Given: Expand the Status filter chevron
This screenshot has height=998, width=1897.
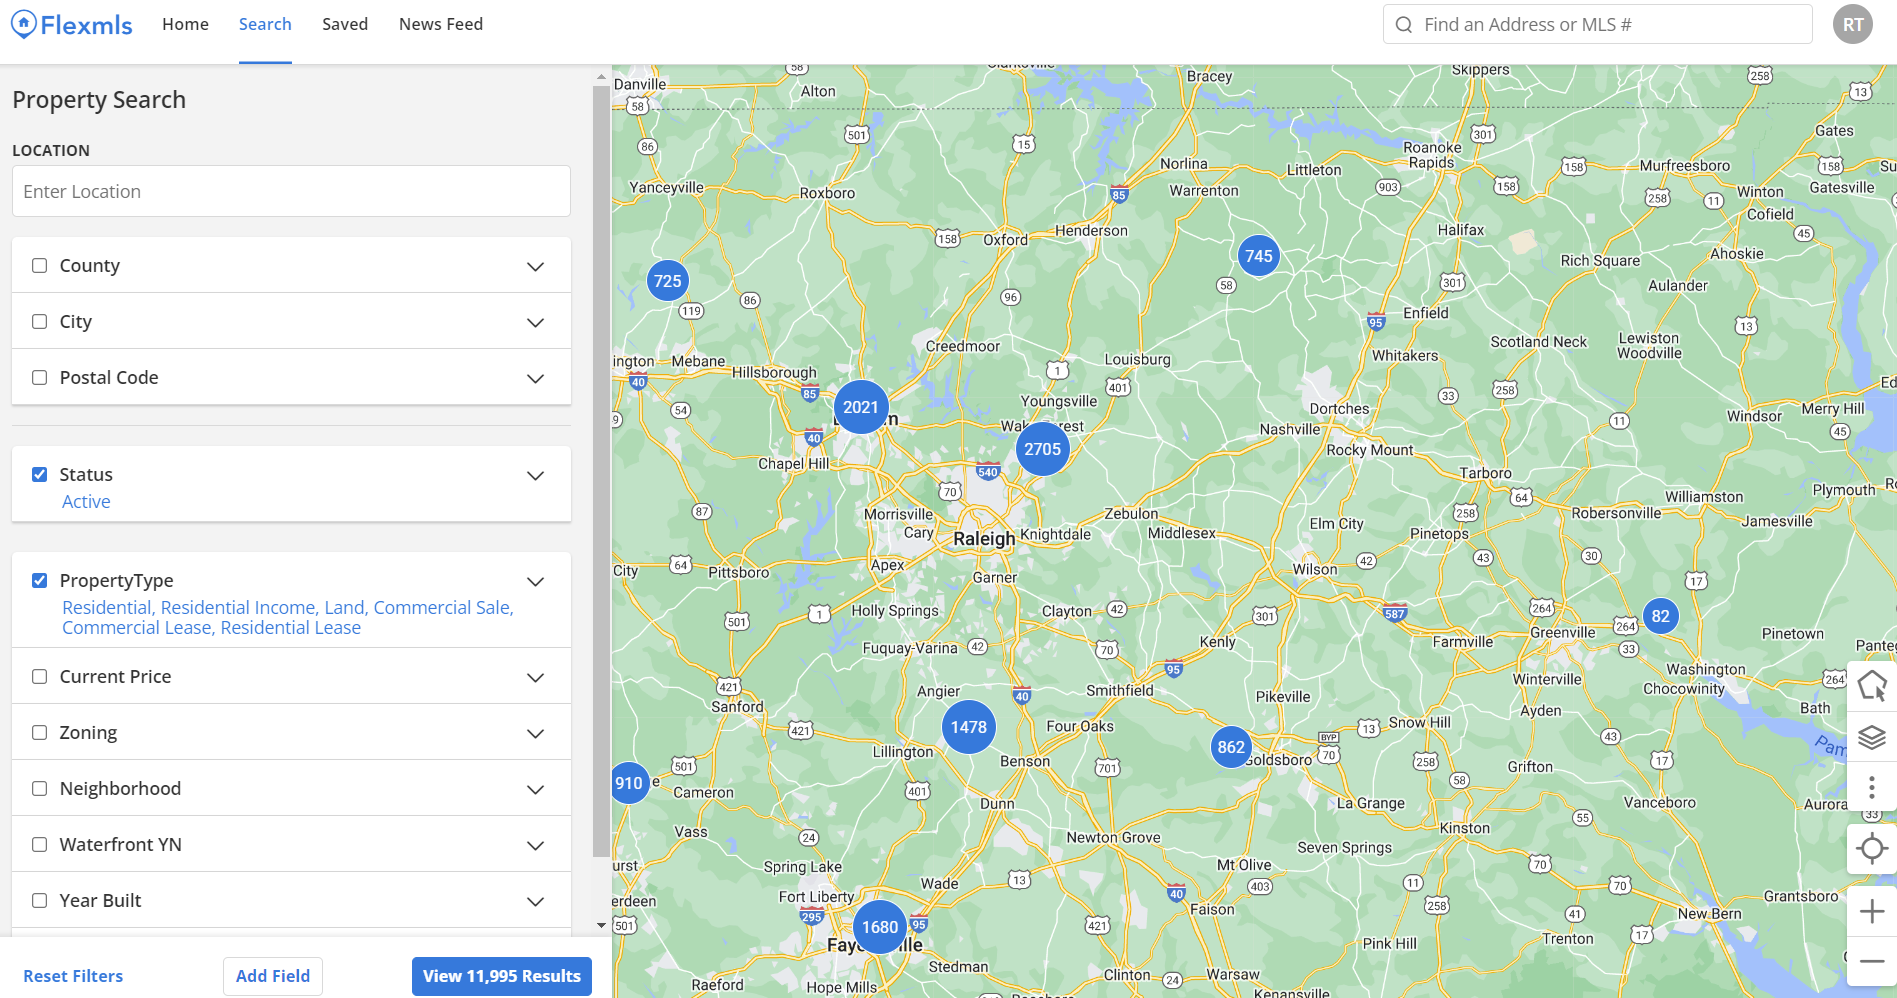Looking at the screenshot, I should (x=536, y=476).
